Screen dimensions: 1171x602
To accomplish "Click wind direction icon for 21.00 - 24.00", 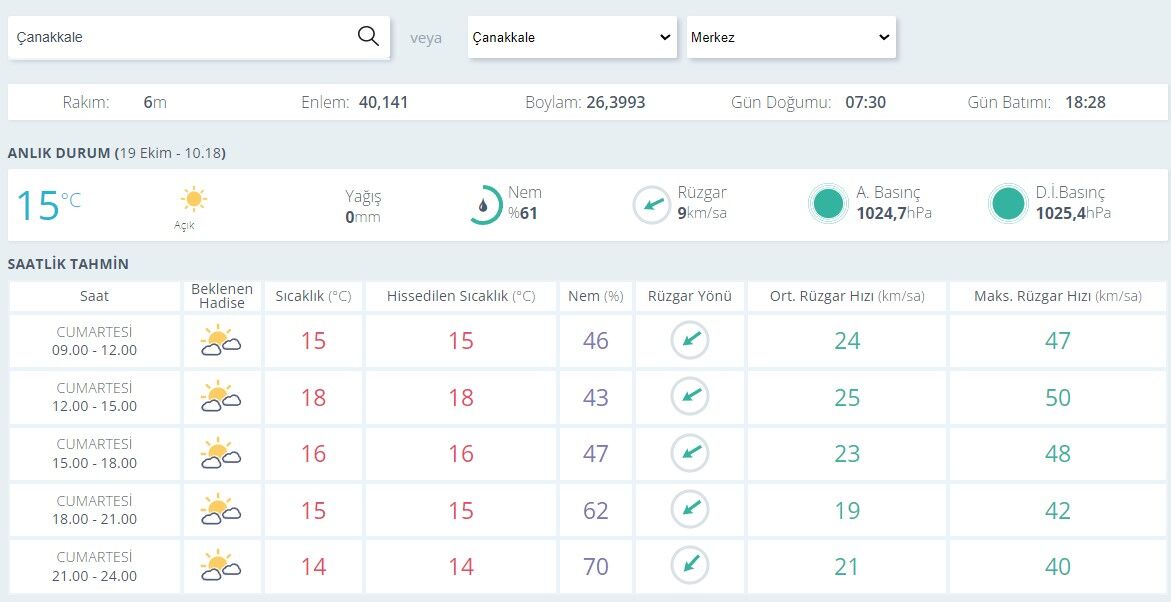I will pyautogui.click(x=690, y=565).
